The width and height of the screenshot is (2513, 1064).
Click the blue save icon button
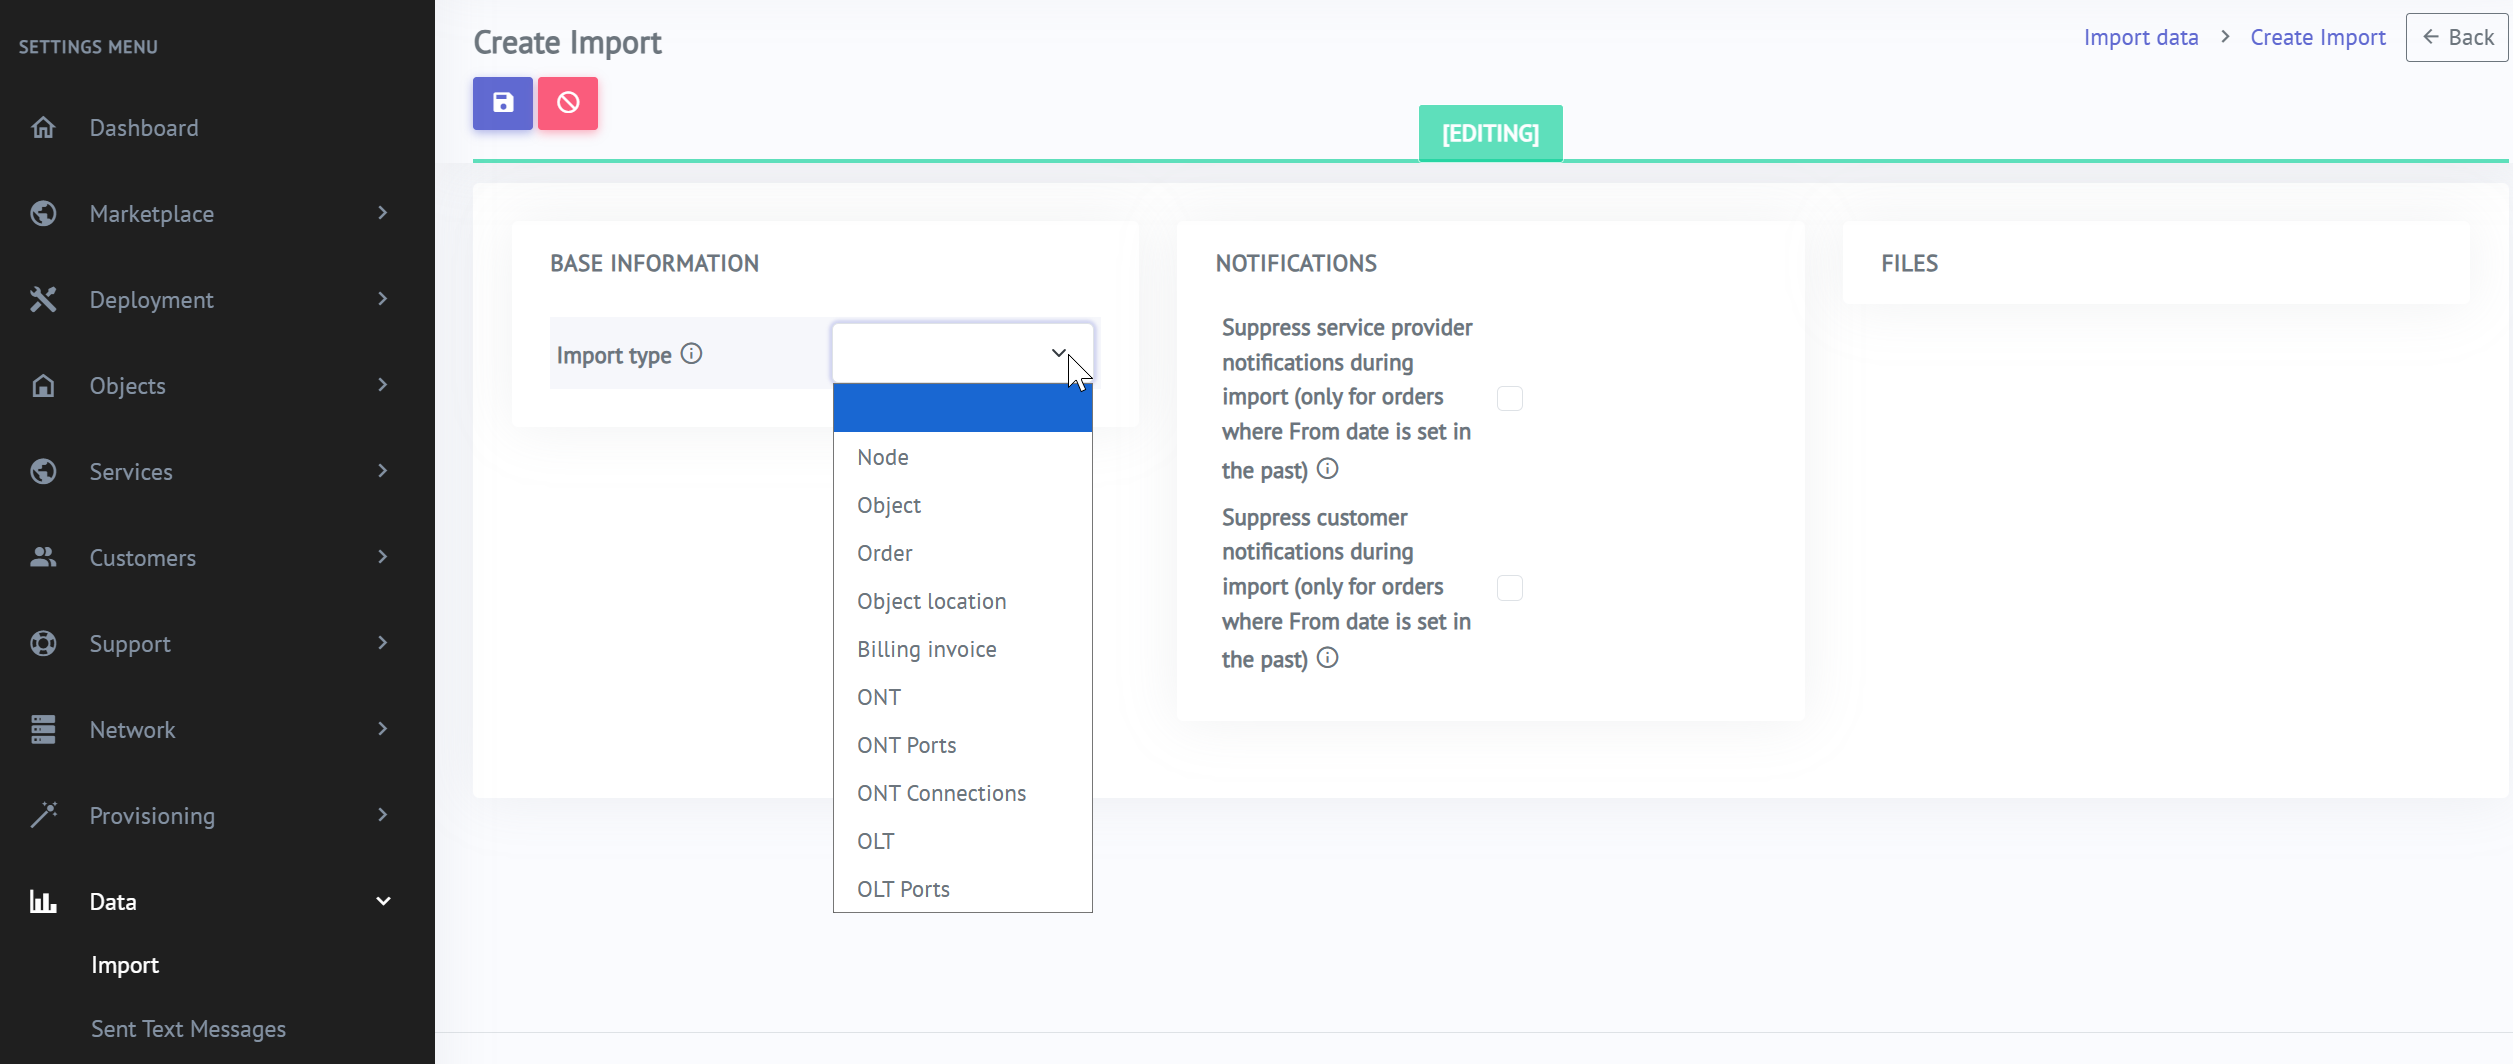[502, 103]
